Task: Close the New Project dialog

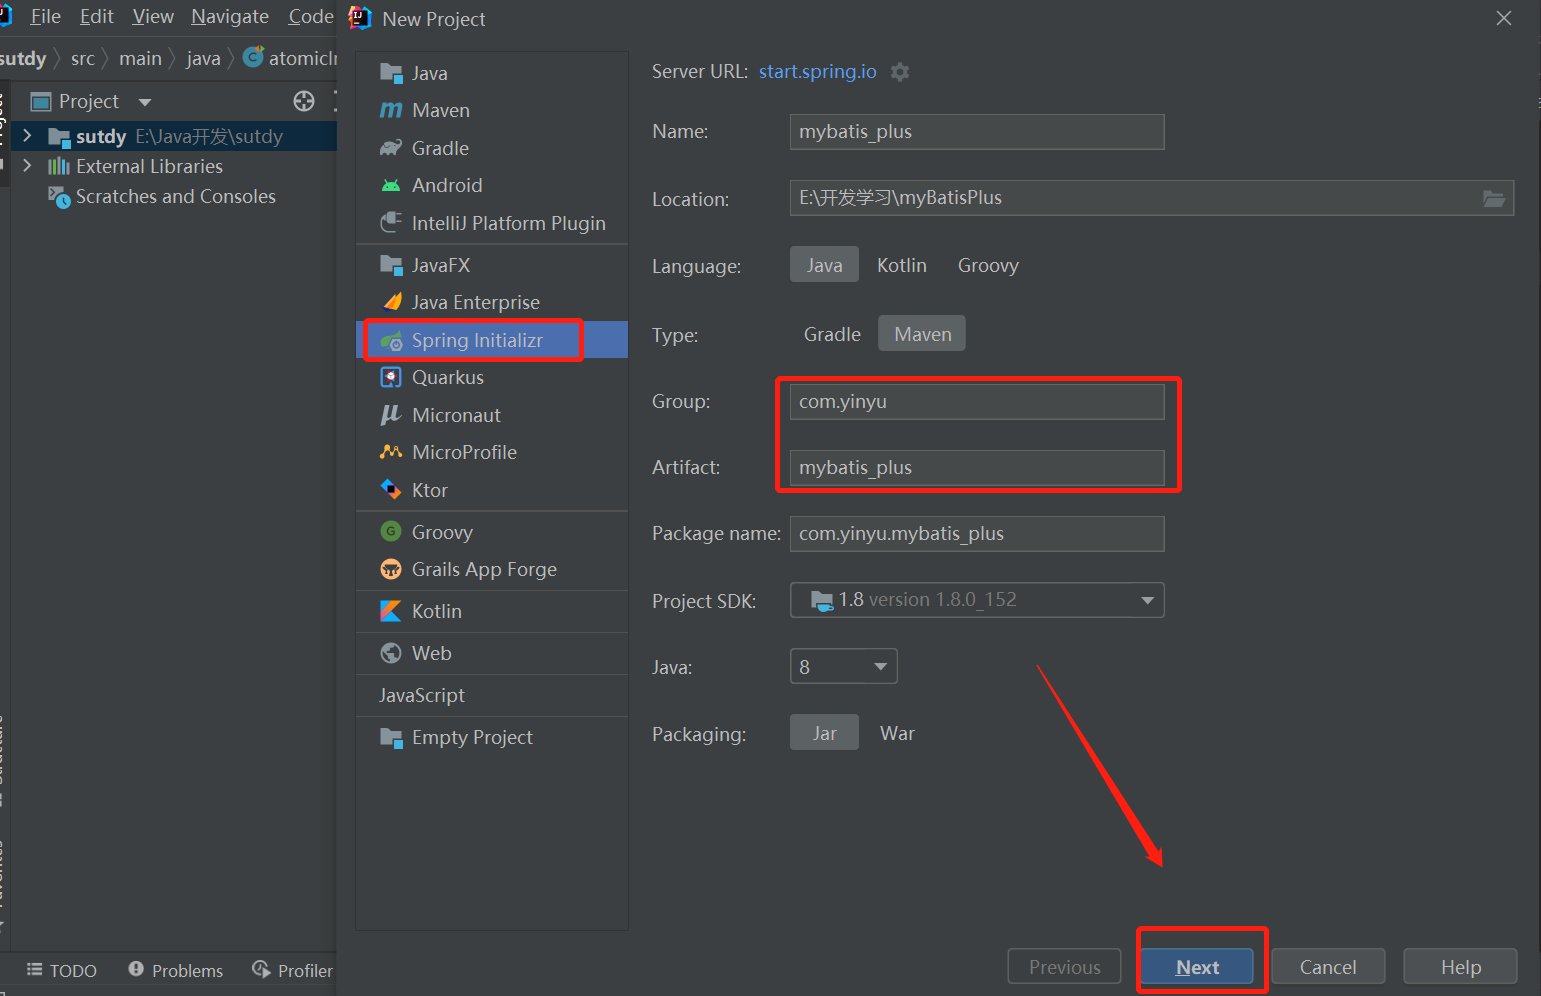Action: tap(1503, 18)
